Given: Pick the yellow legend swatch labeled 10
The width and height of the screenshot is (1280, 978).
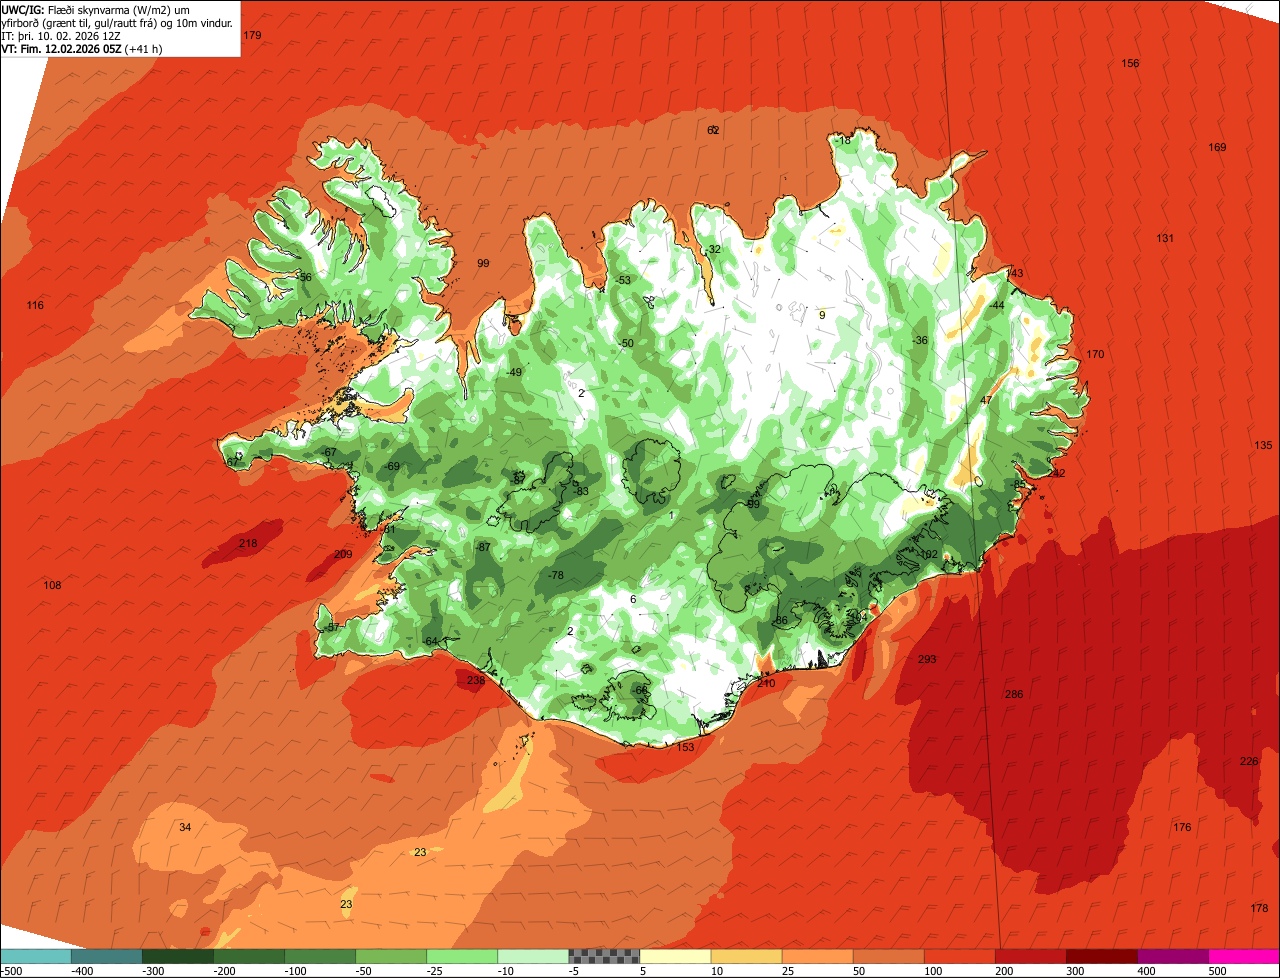Looking at the screenshot, I should (x=746, y=956).
